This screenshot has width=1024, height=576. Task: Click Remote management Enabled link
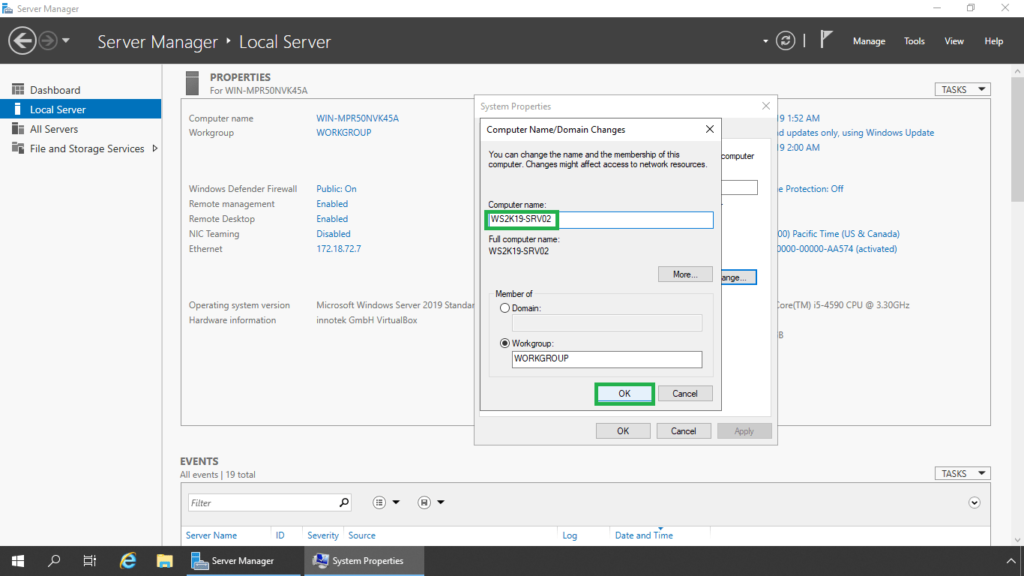coord(332,204)
